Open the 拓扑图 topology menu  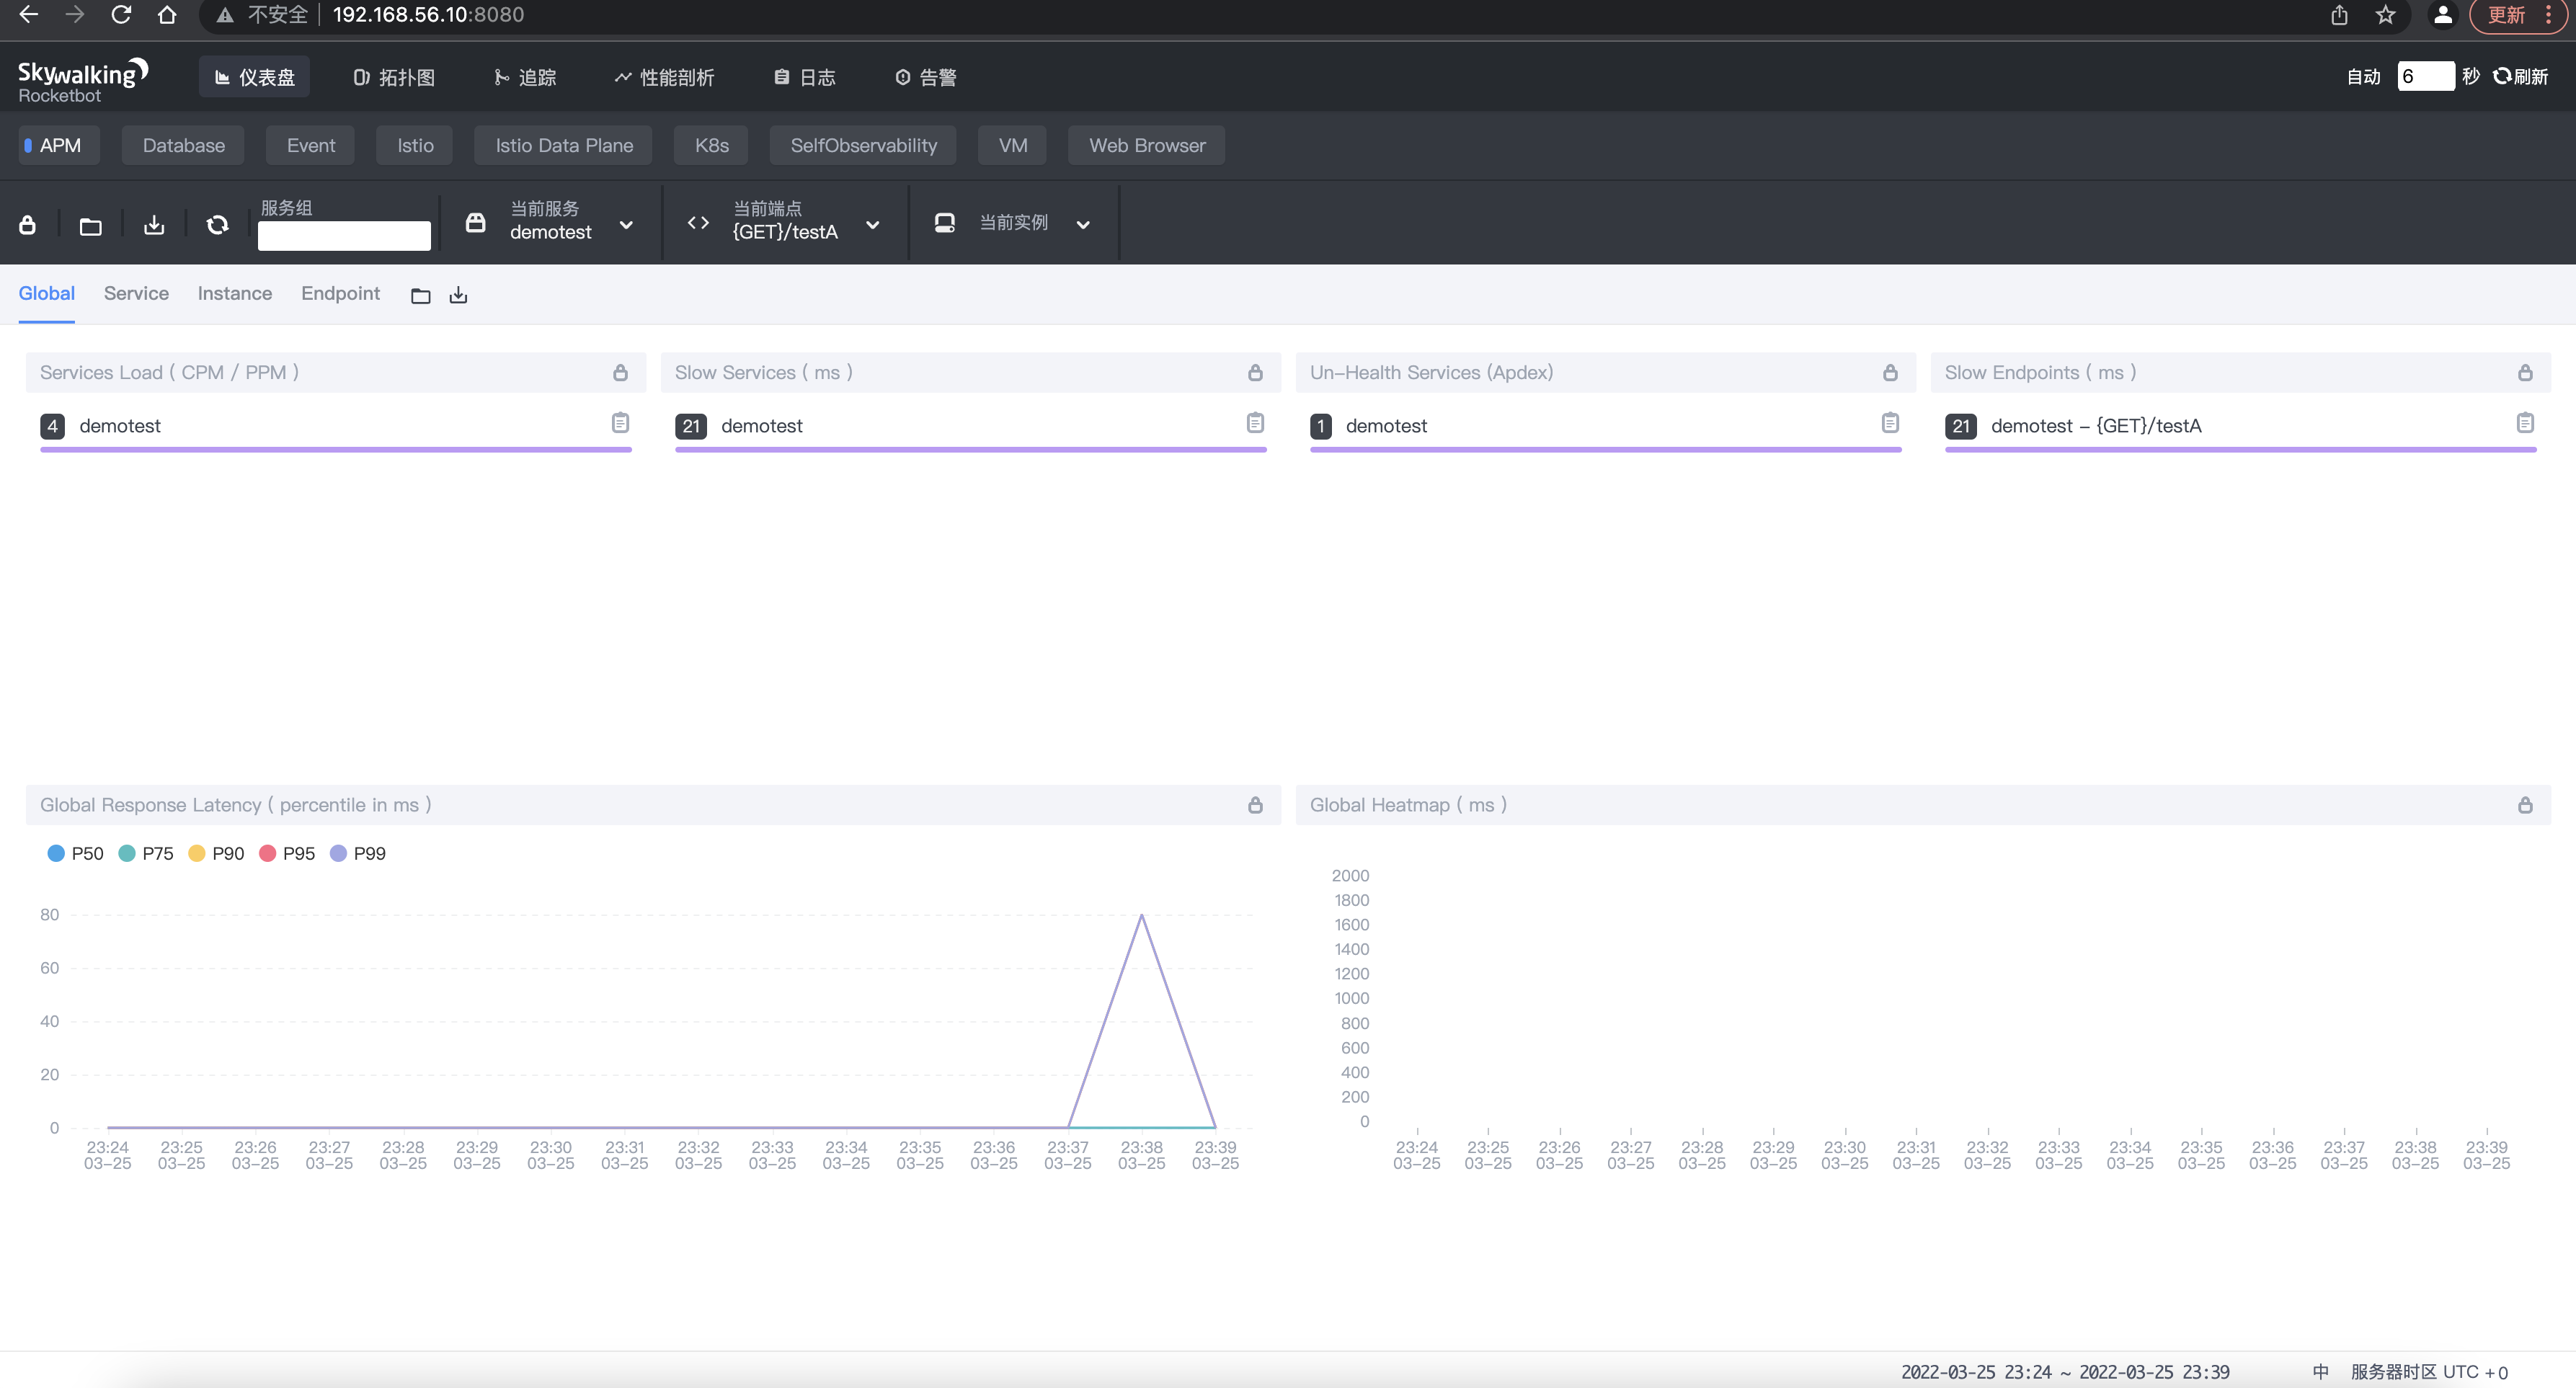click(394, 77)
